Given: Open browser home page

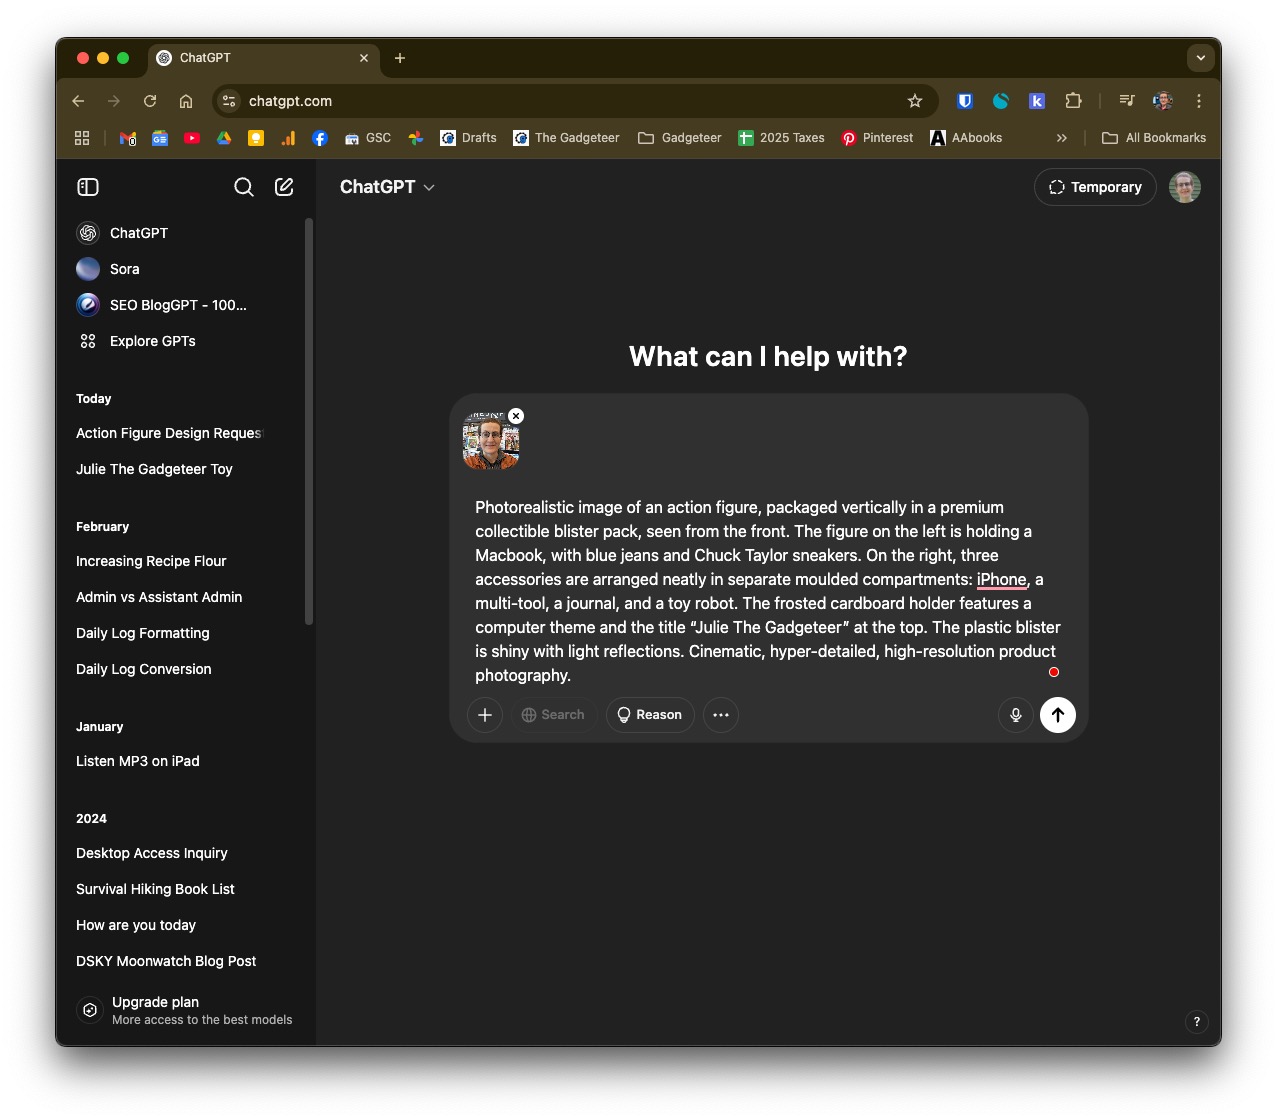Looking at the screenshot, I should coord(186,101).
